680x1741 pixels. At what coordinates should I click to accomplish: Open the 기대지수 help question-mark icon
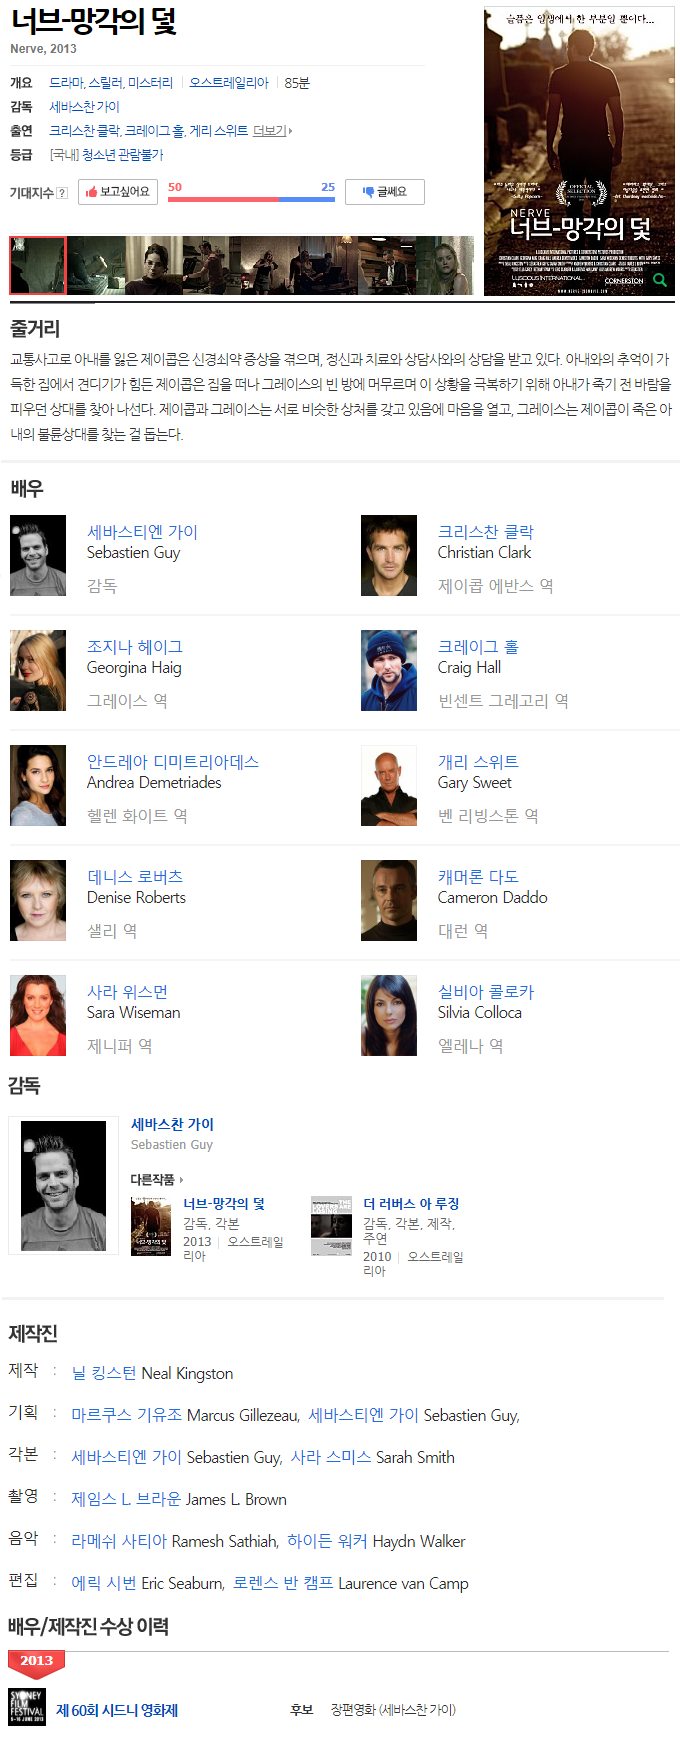click(x=62, y=193)
